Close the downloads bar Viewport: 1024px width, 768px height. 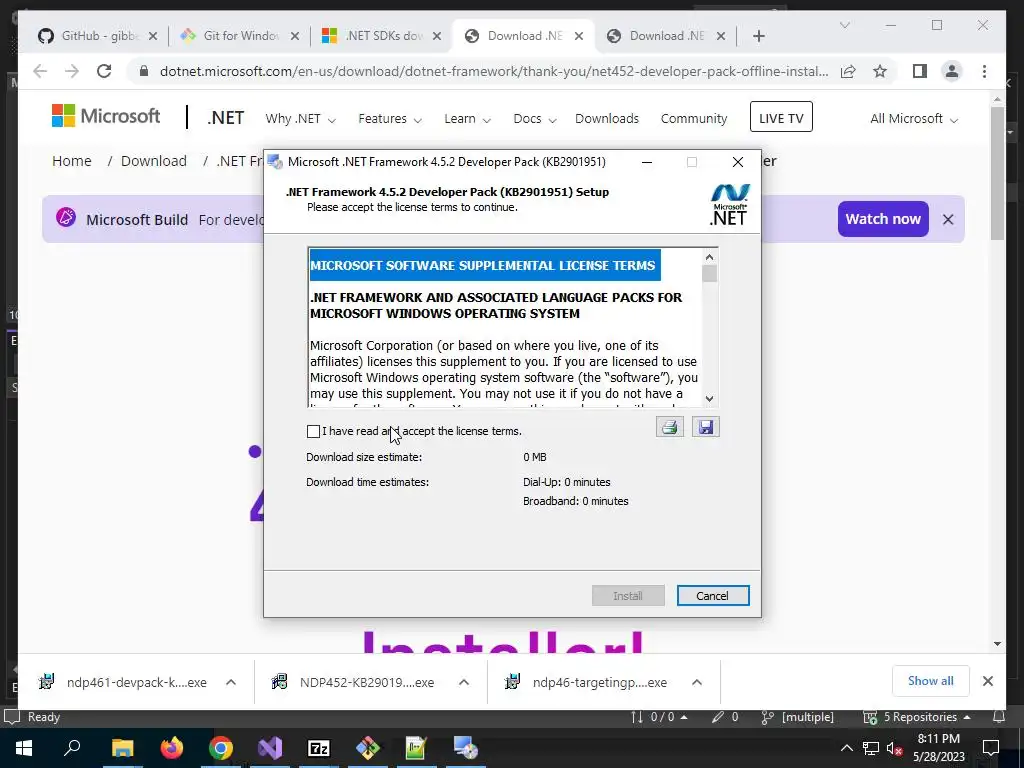tap(987, 681)
